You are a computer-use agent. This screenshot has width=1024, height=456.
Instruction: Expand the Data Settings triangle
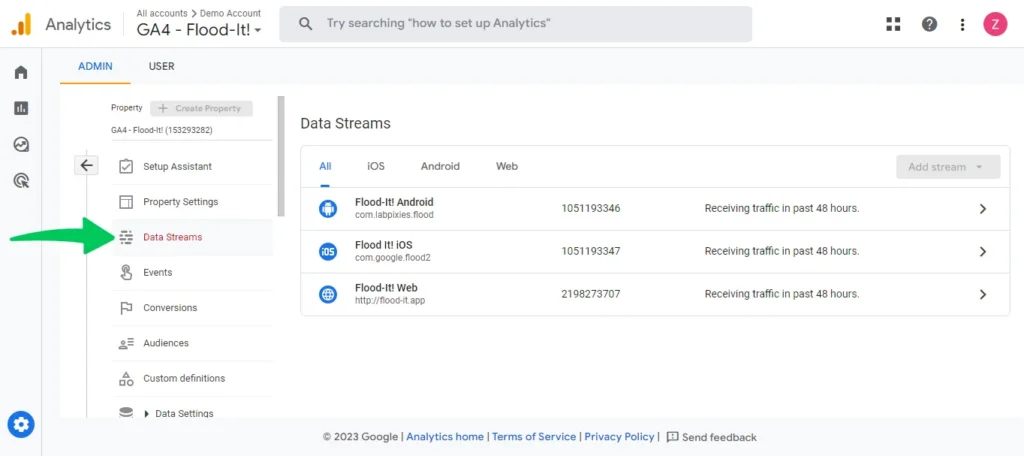[x=146, y=414]
